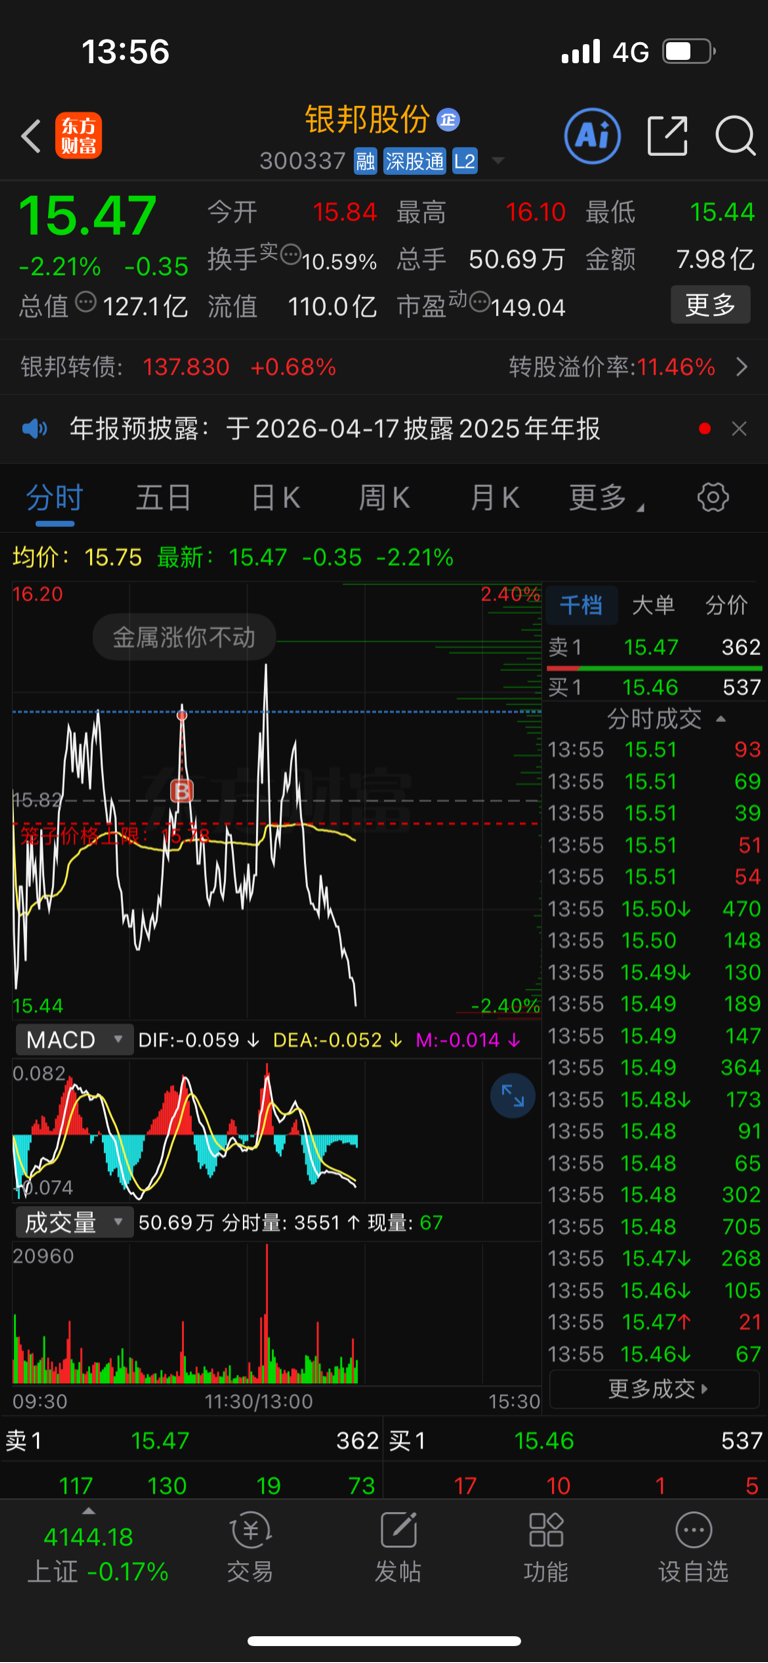Open 更多成交 more trades link
This screenshot has height=1663, width=768.
655,1388
